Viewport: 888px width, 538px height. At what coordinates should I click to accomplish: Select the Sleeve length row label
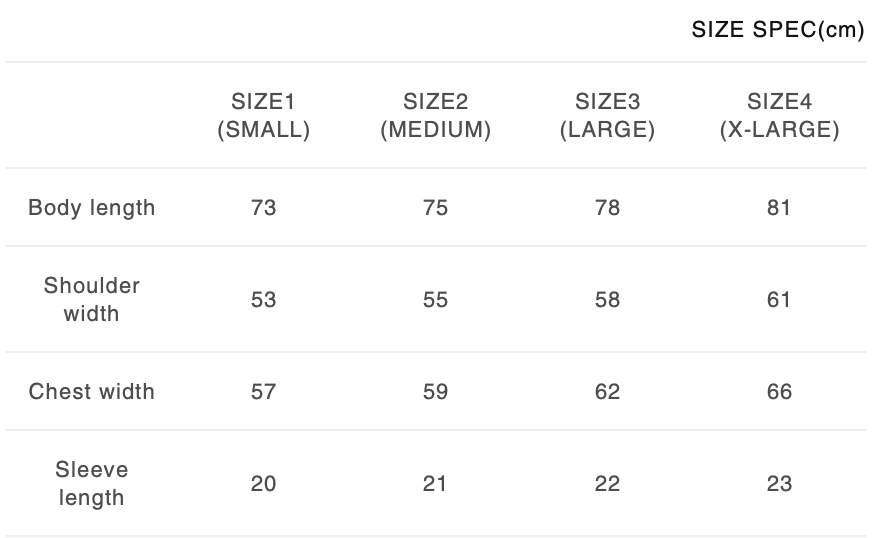92,484
